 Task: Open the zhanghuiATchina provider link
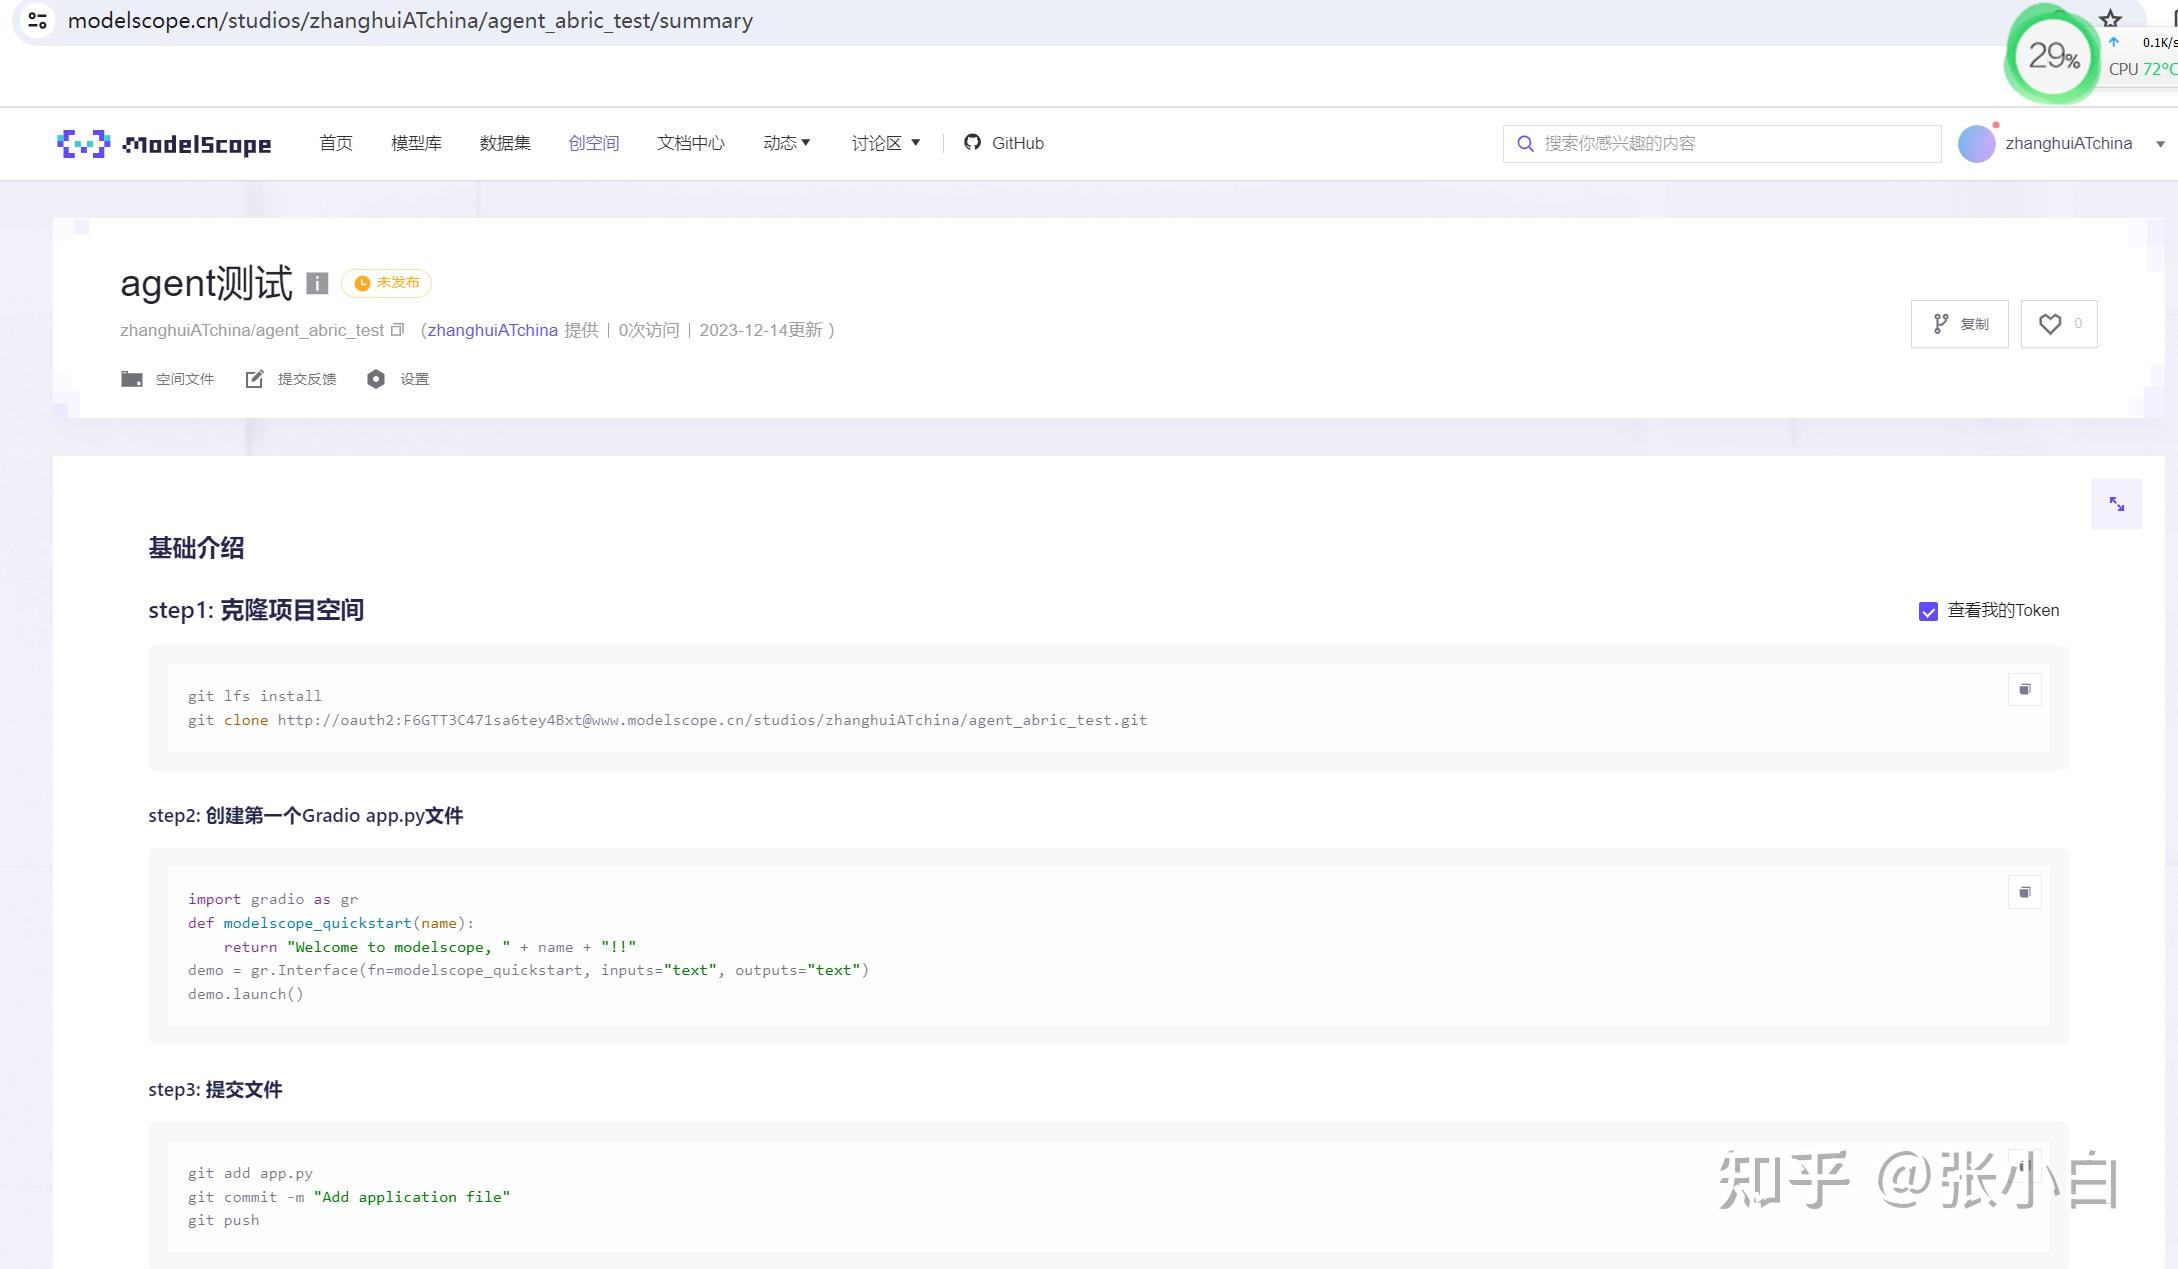[x=492, y=330]
